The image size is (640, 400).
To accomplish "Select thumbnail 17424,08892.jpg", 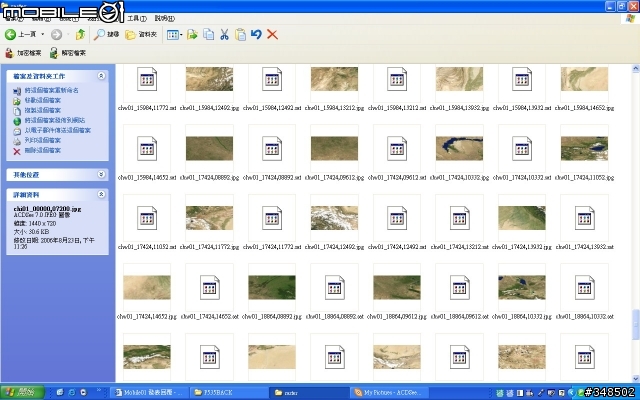I will (209, 149).
